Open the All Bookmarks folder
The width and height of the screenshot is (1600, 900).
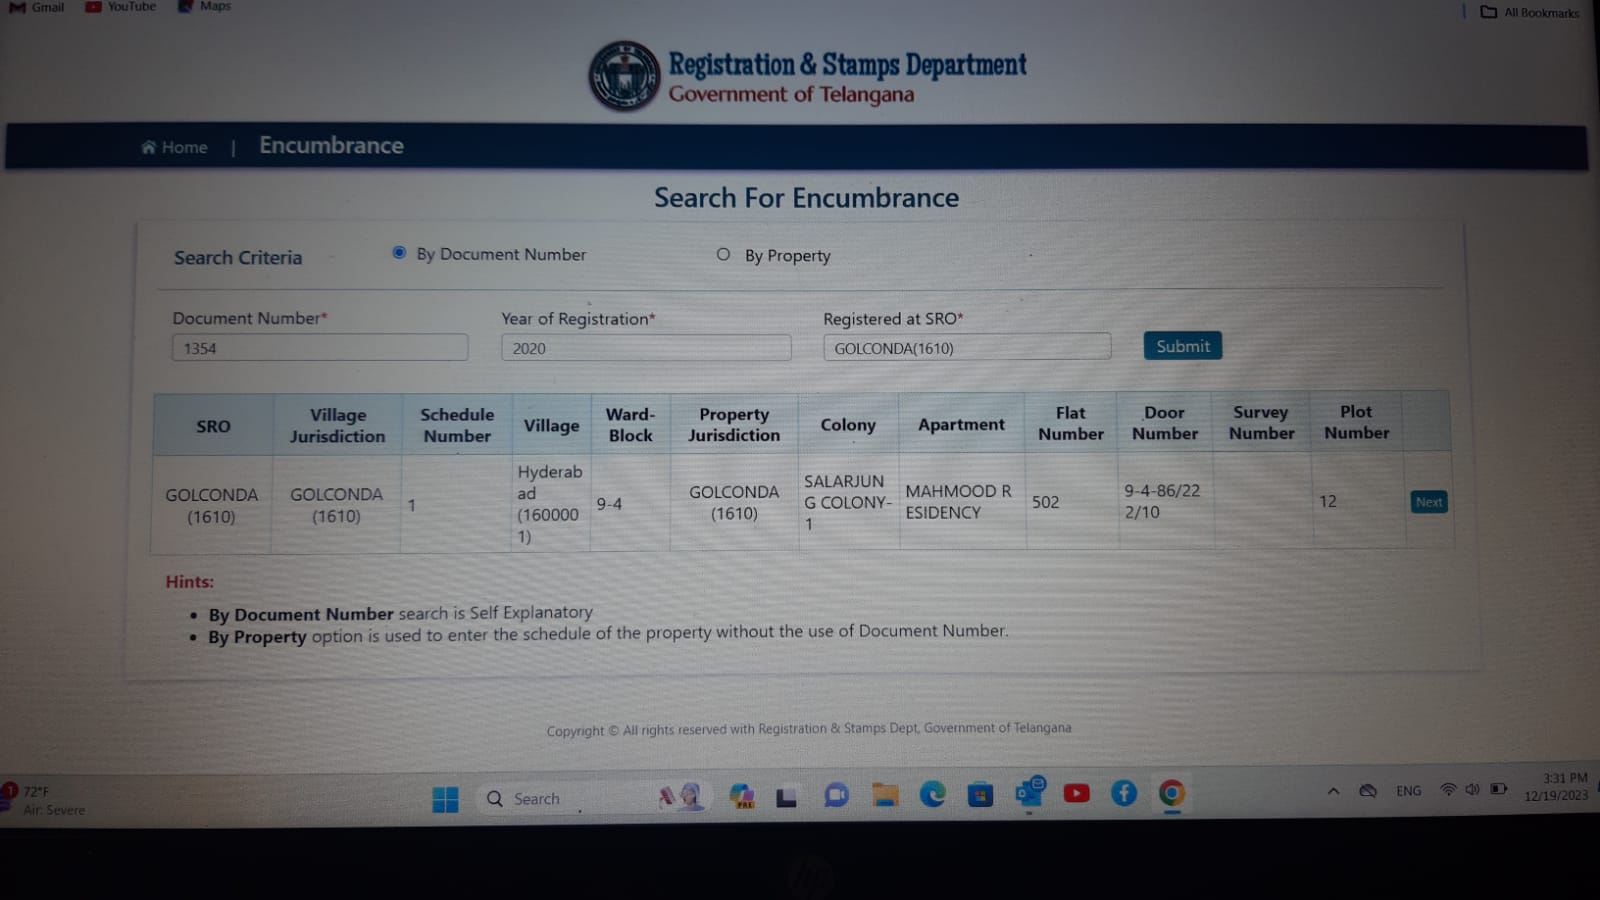(1530, 12)
